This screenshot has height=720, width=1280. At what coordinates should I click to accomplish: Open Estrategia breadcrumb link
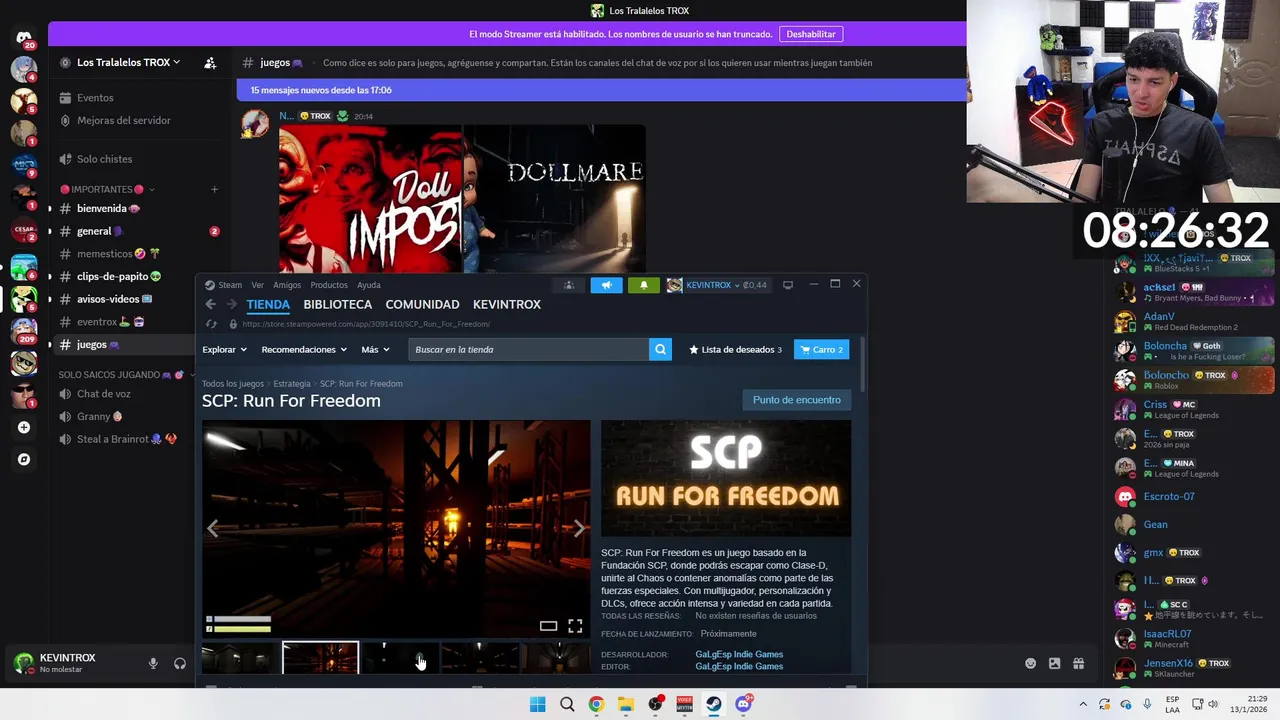coord(292,384)
